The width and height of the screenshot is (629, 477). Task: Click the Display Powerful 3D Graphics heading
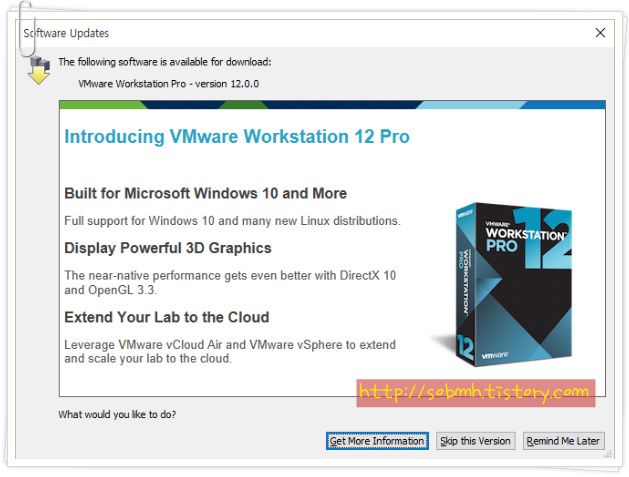pos(168,248)
